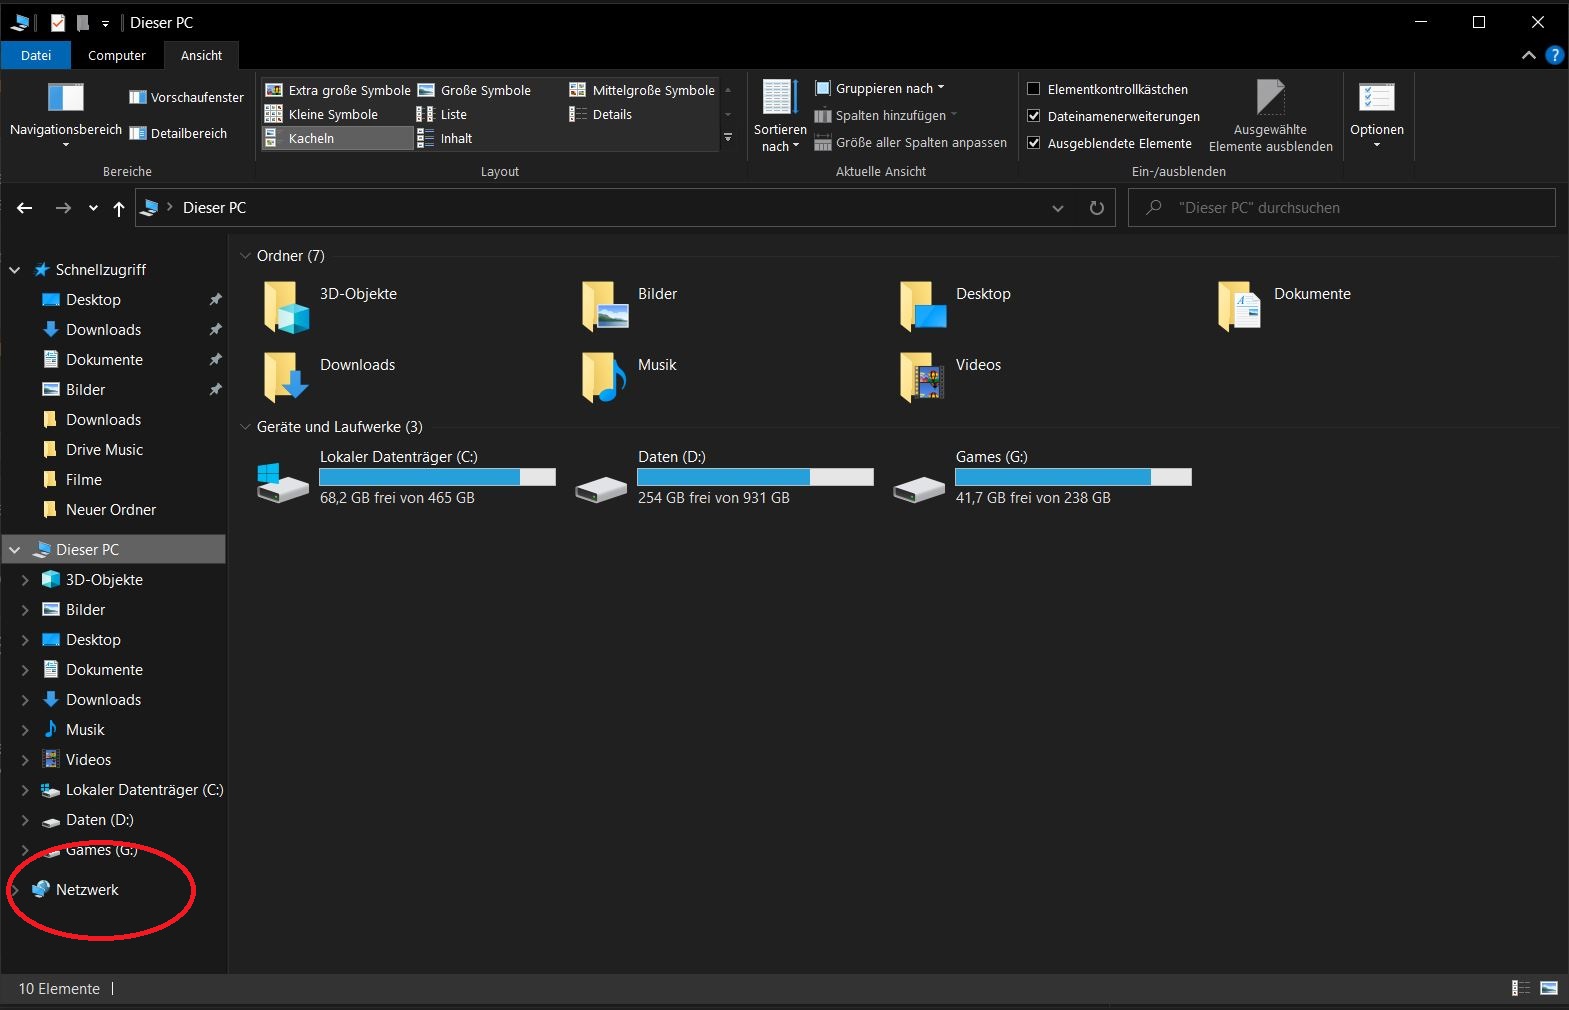Uncheck Ausgeblendete Elemente checkbox

click(1034, 143)
